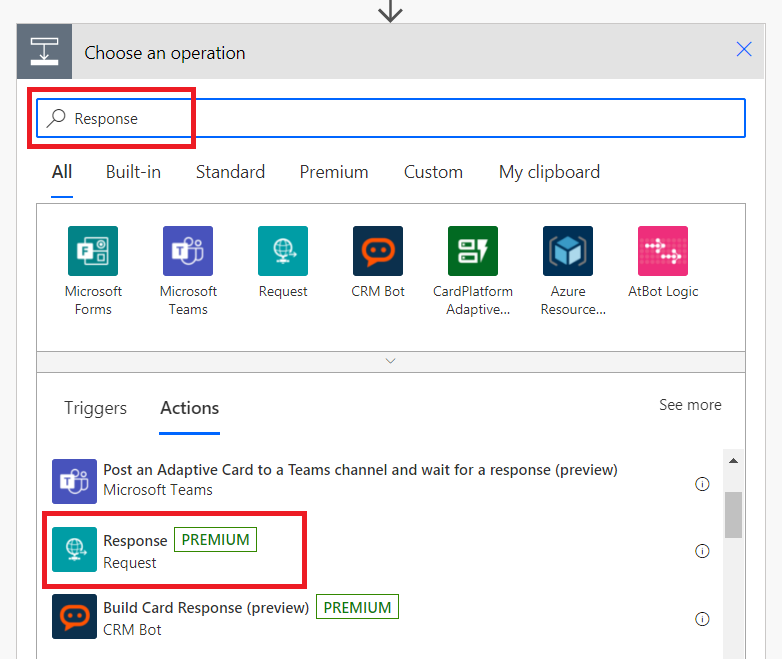This screenshot has height=659, width=782.
Task: Show info for Post an Adaptive Card action
Action: coord(702,484)
